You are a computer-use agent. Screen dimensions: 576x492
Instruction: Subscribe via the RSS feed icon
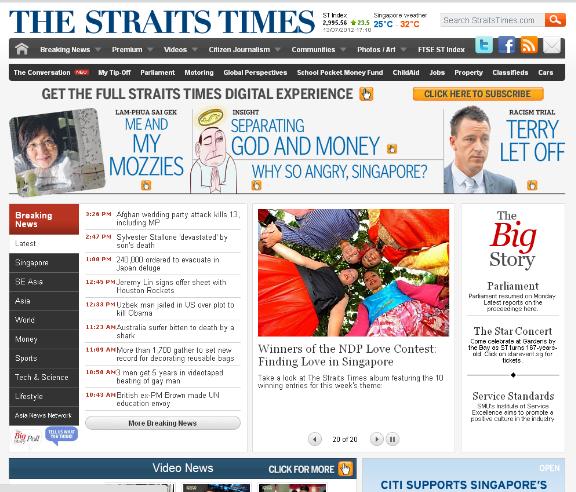click(x=529, y=45)
